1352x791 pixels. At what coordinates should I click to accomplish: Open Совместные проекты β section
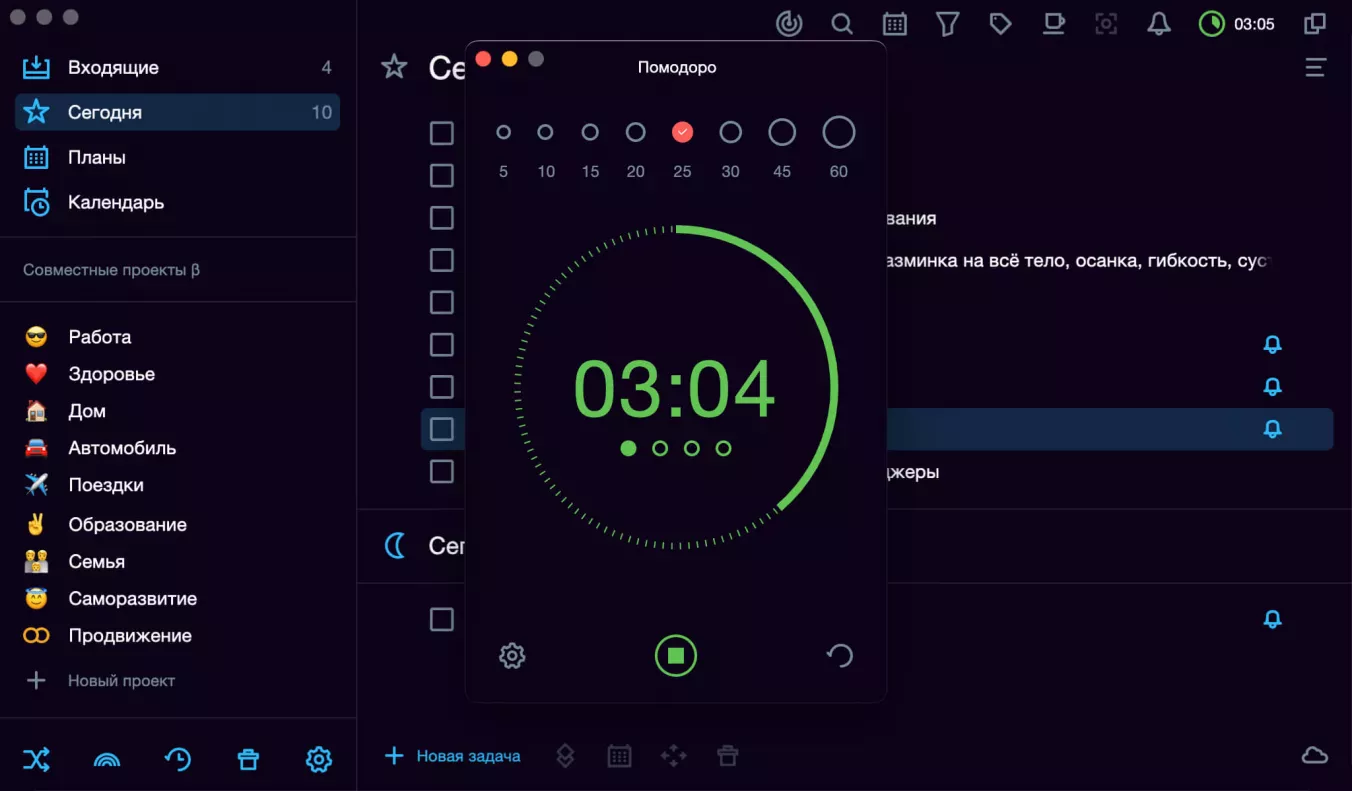[x=111, y=270]
